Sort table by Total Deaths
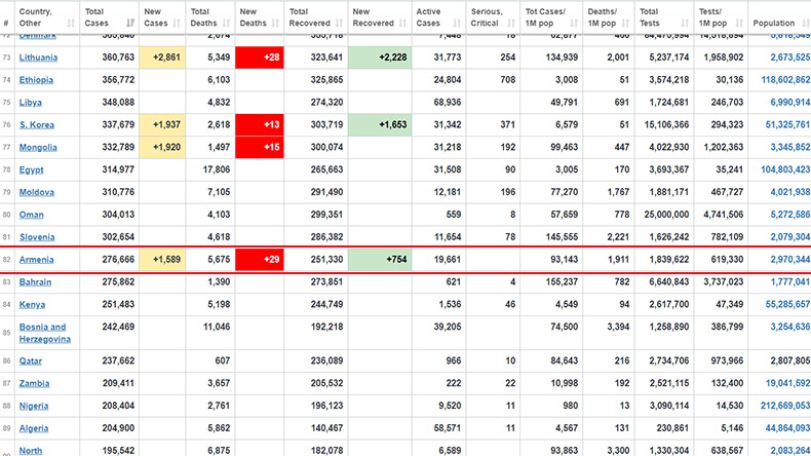This screenshot has height=456, width=811. (210, 17)
